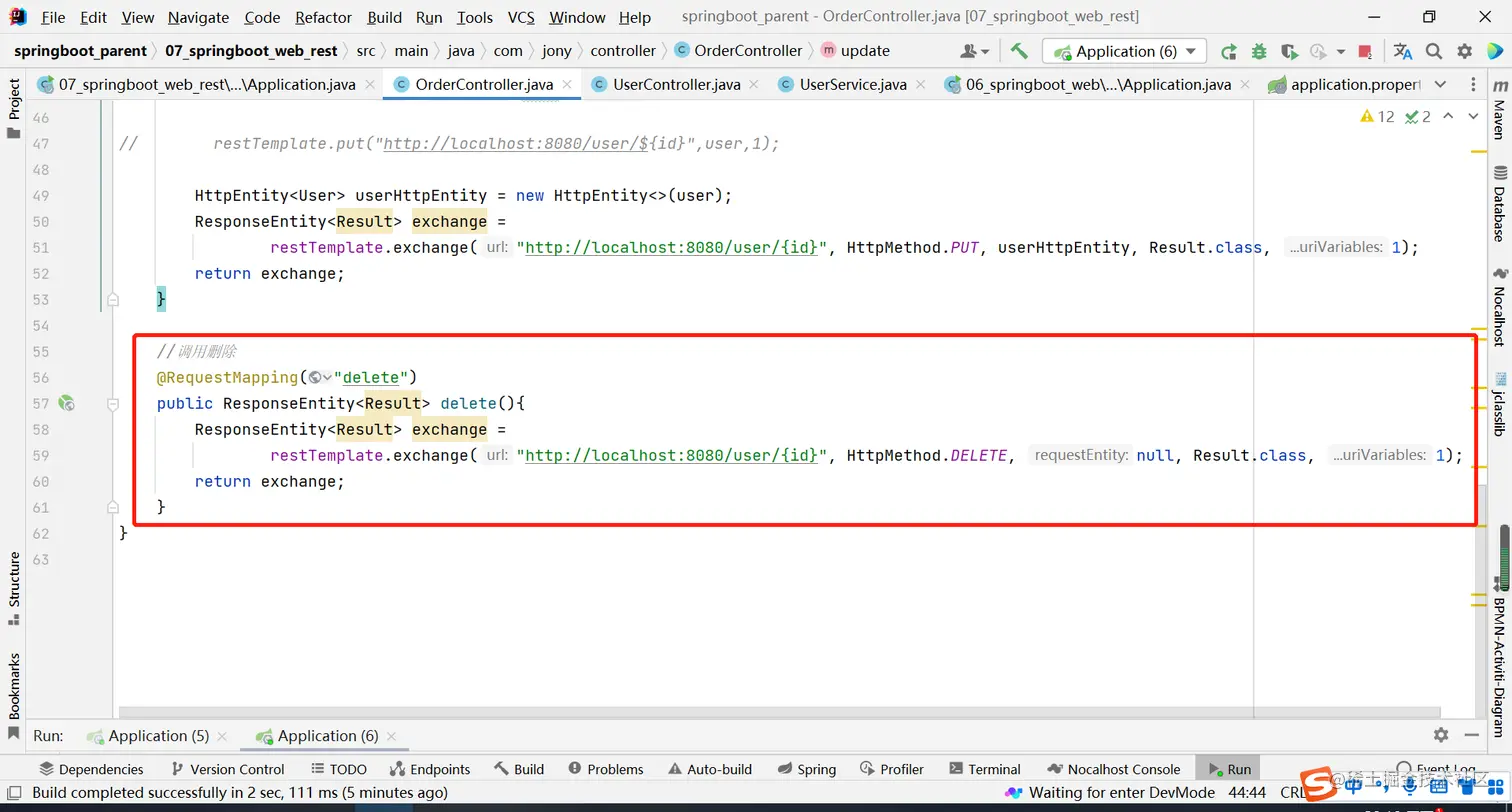Open the Terminal tool window button
This screenshot has height=812, width=1512.
(985, 769)
